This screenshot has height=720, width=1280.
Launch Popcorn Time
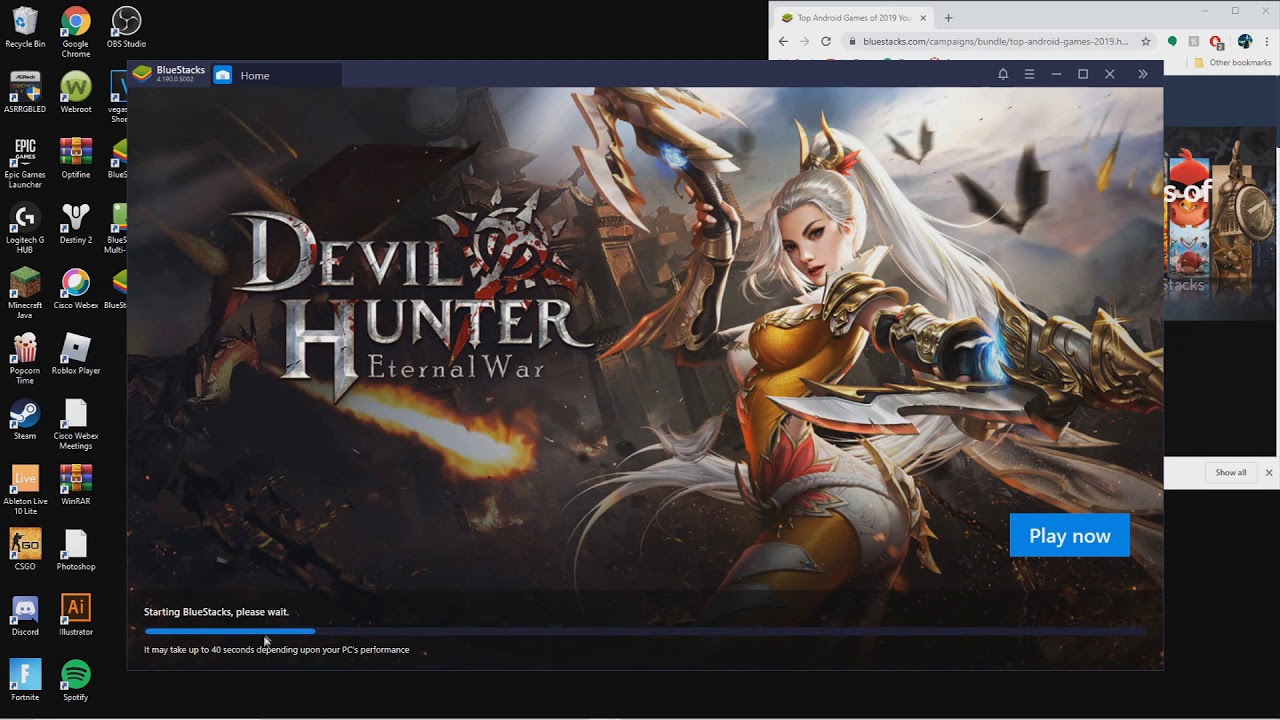(25, 358)
